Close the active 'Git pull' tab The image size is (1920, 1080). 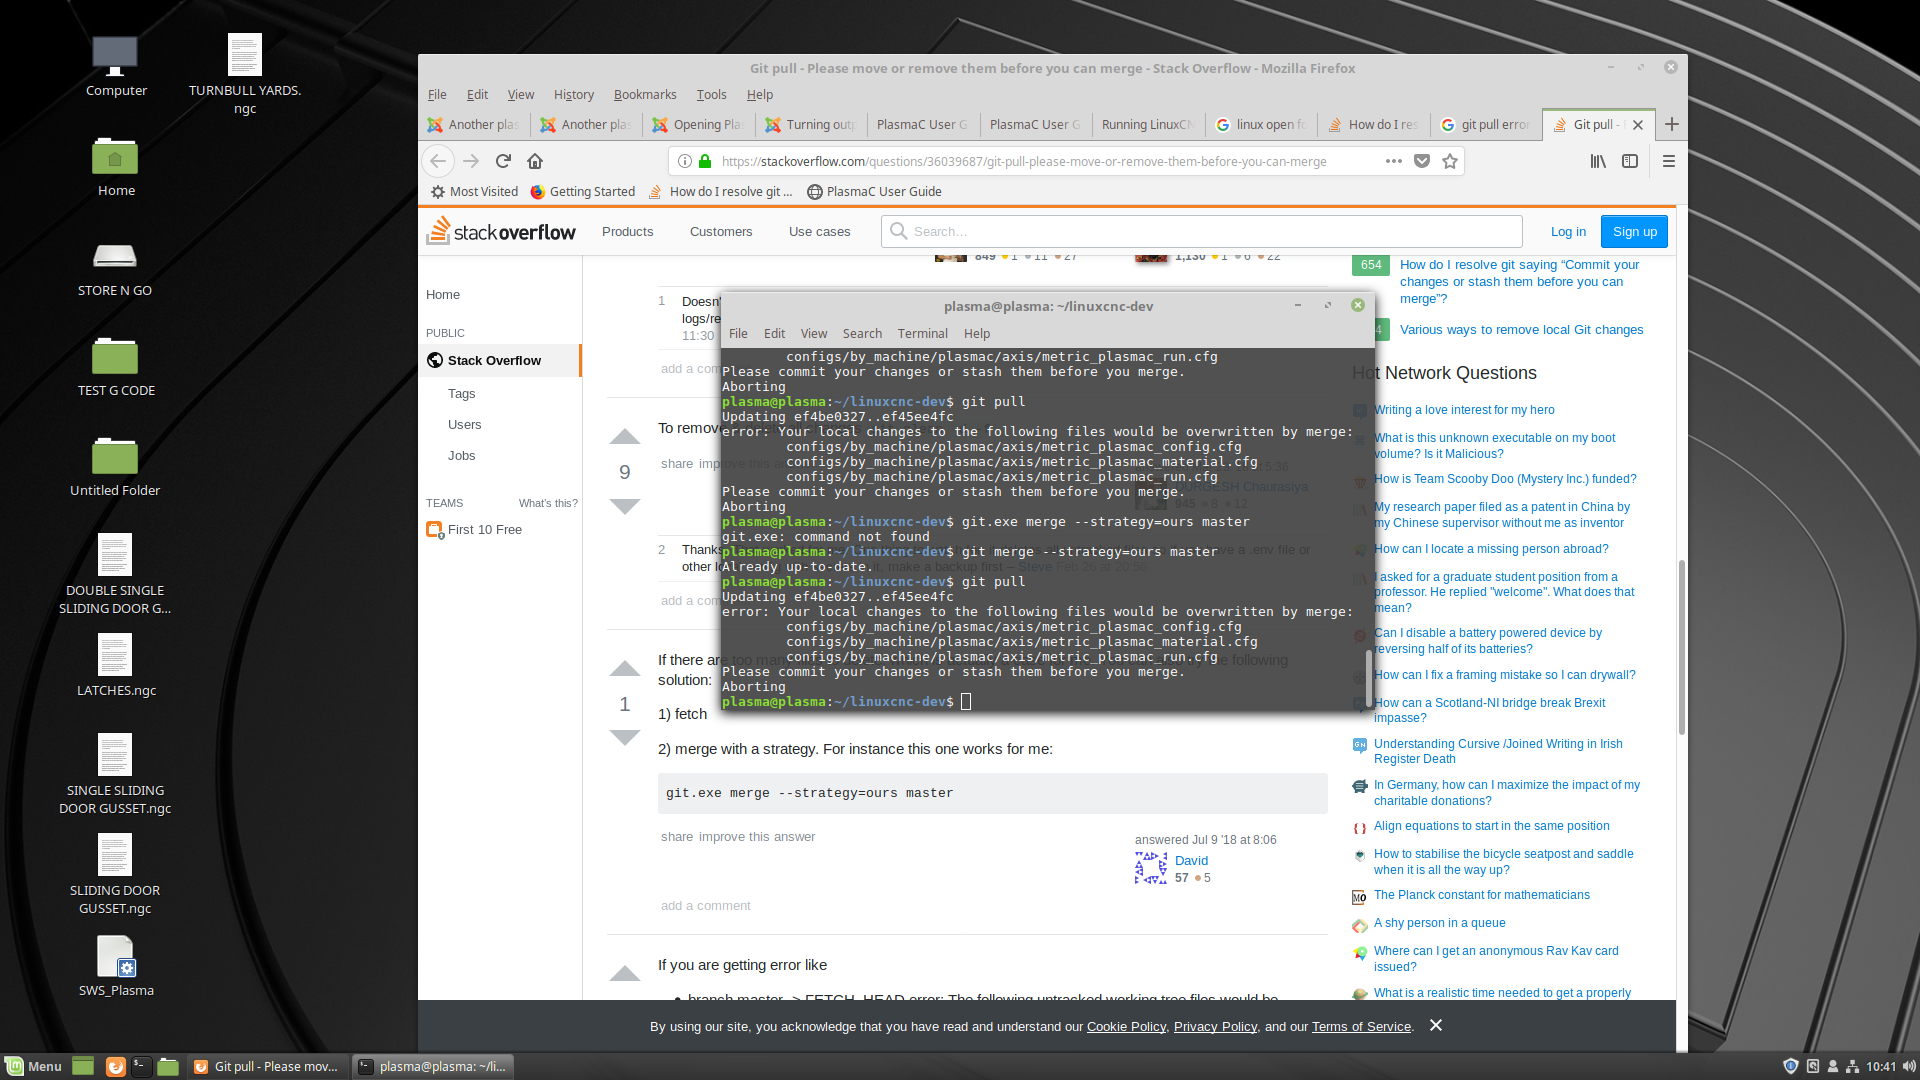pyautogui.click(x=1638, y=125)
